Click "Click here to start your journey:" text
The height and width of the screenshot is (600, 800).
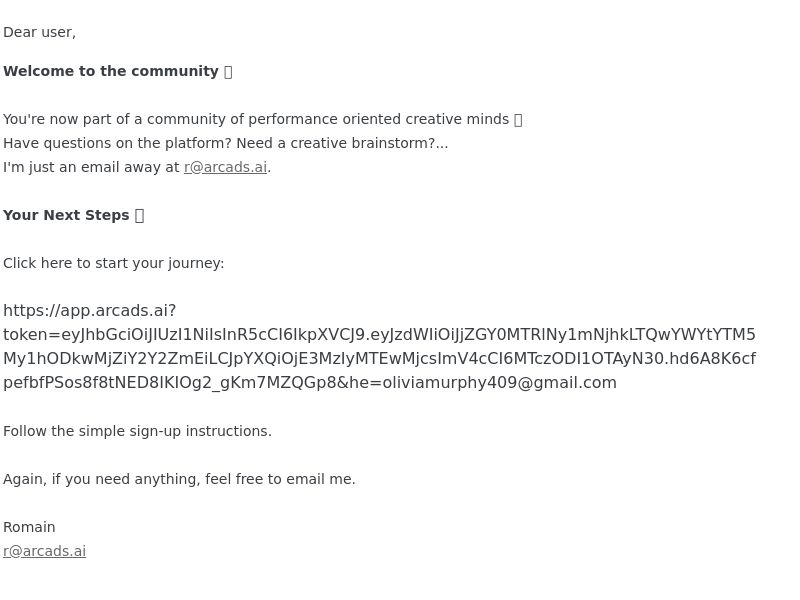point(114,263)
